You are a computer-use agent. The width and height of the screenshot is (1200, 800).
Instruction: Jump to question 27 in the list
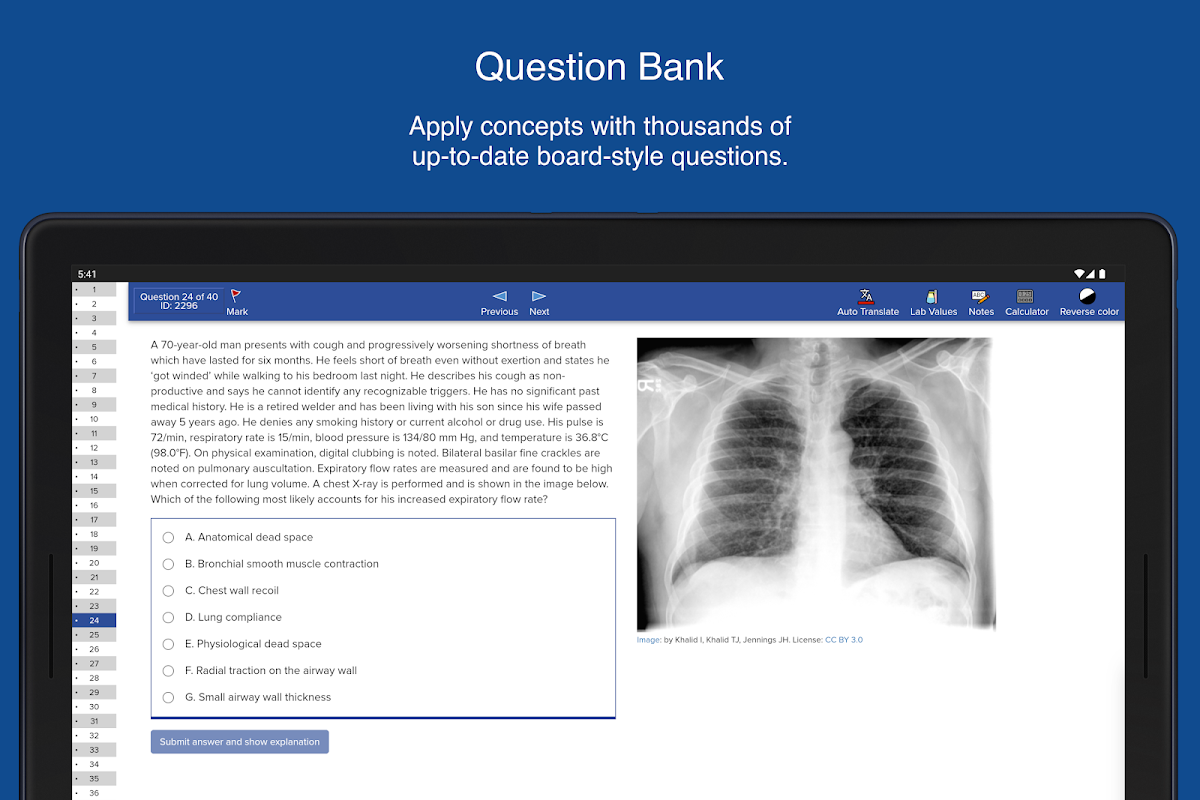click(x=94, y=664)
